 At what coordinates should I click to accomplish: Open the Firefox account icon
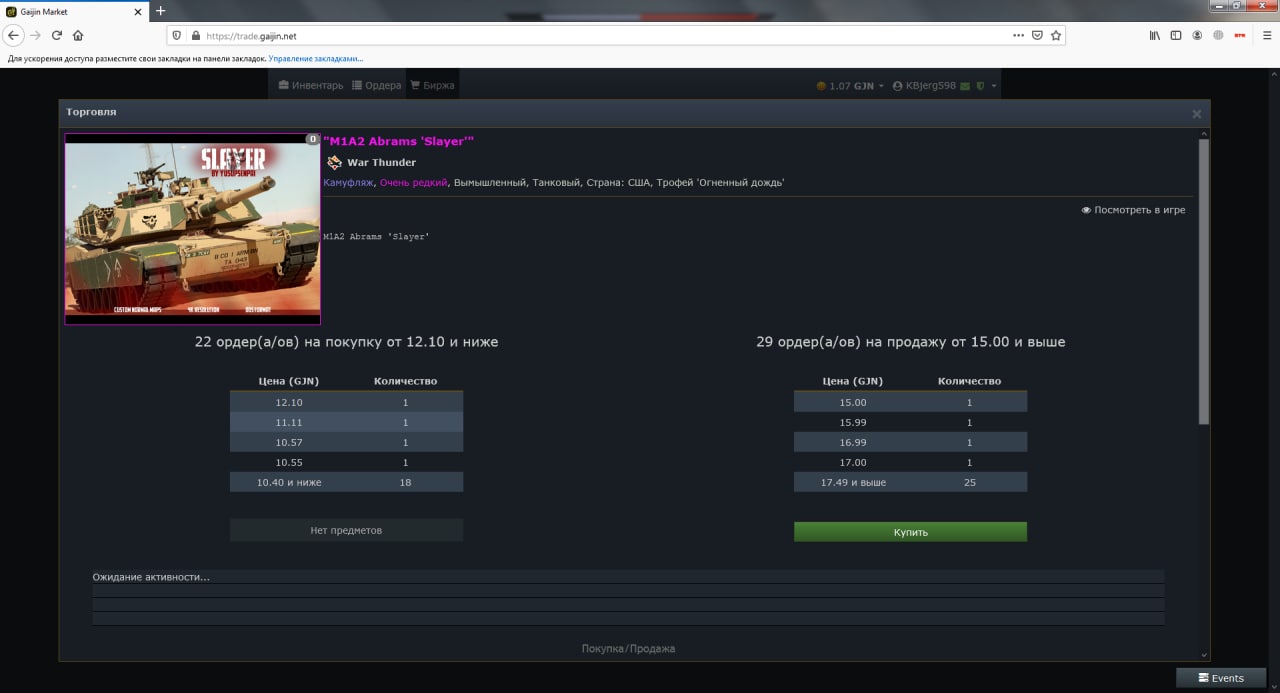pyautogui.click(x=1197, y=35)
